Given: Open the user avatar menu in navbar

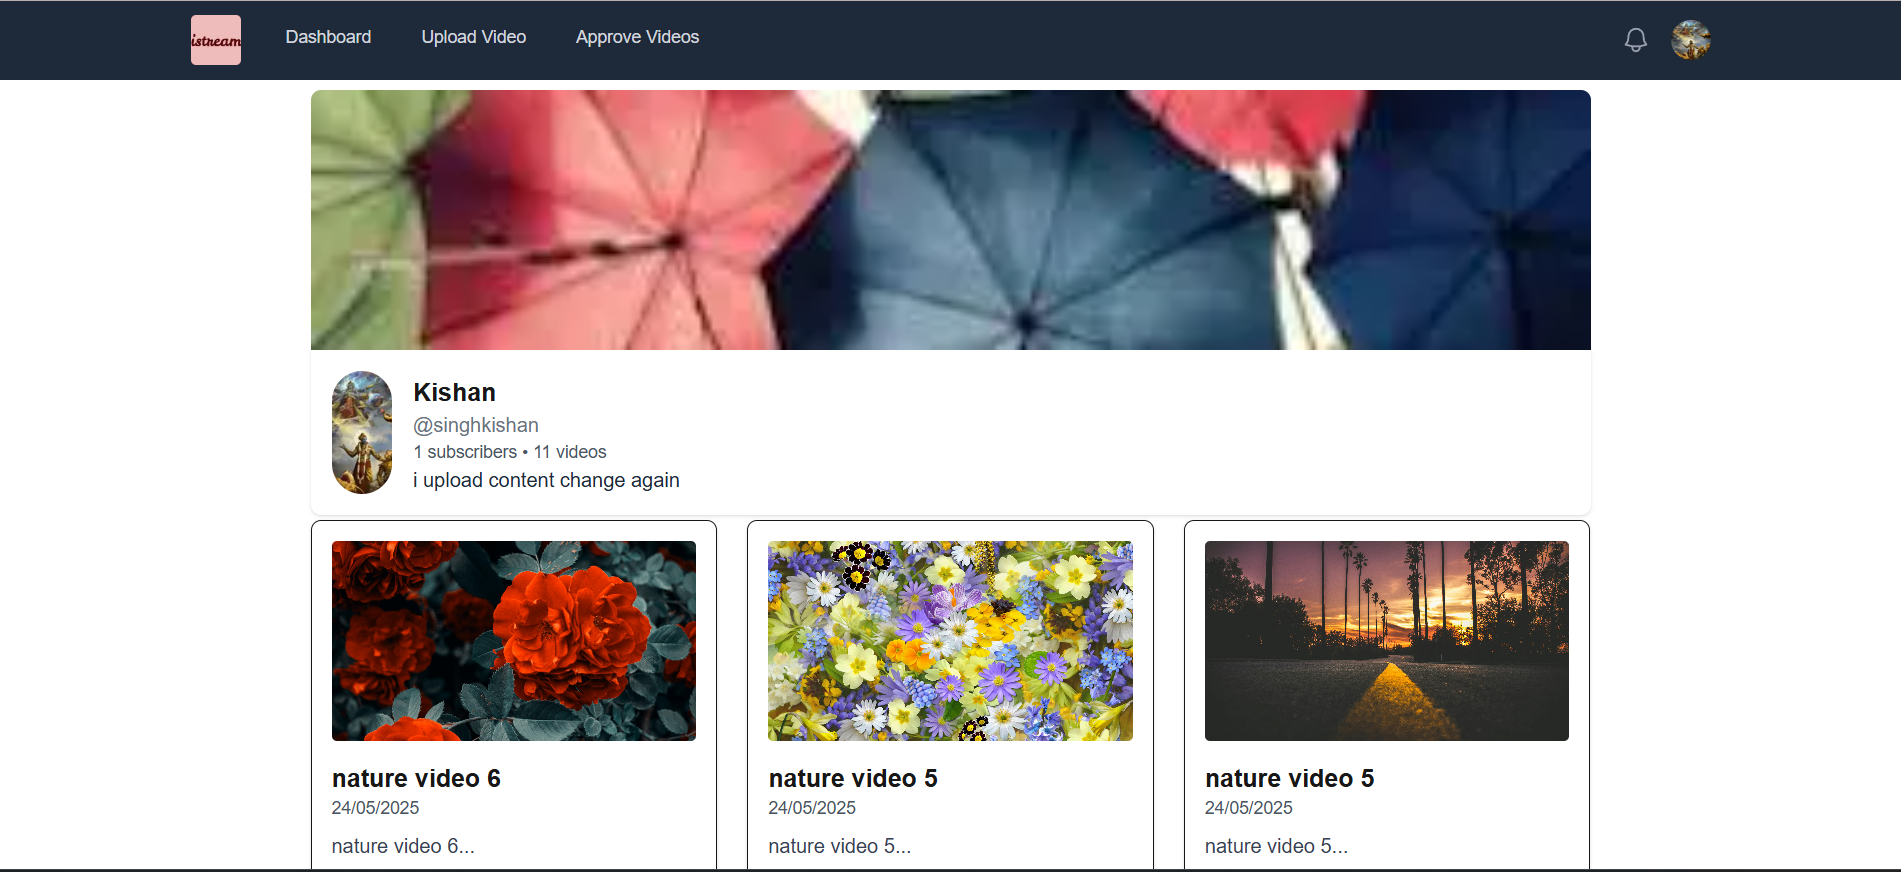Looking at the screenshot, I should pos(1690,40).
